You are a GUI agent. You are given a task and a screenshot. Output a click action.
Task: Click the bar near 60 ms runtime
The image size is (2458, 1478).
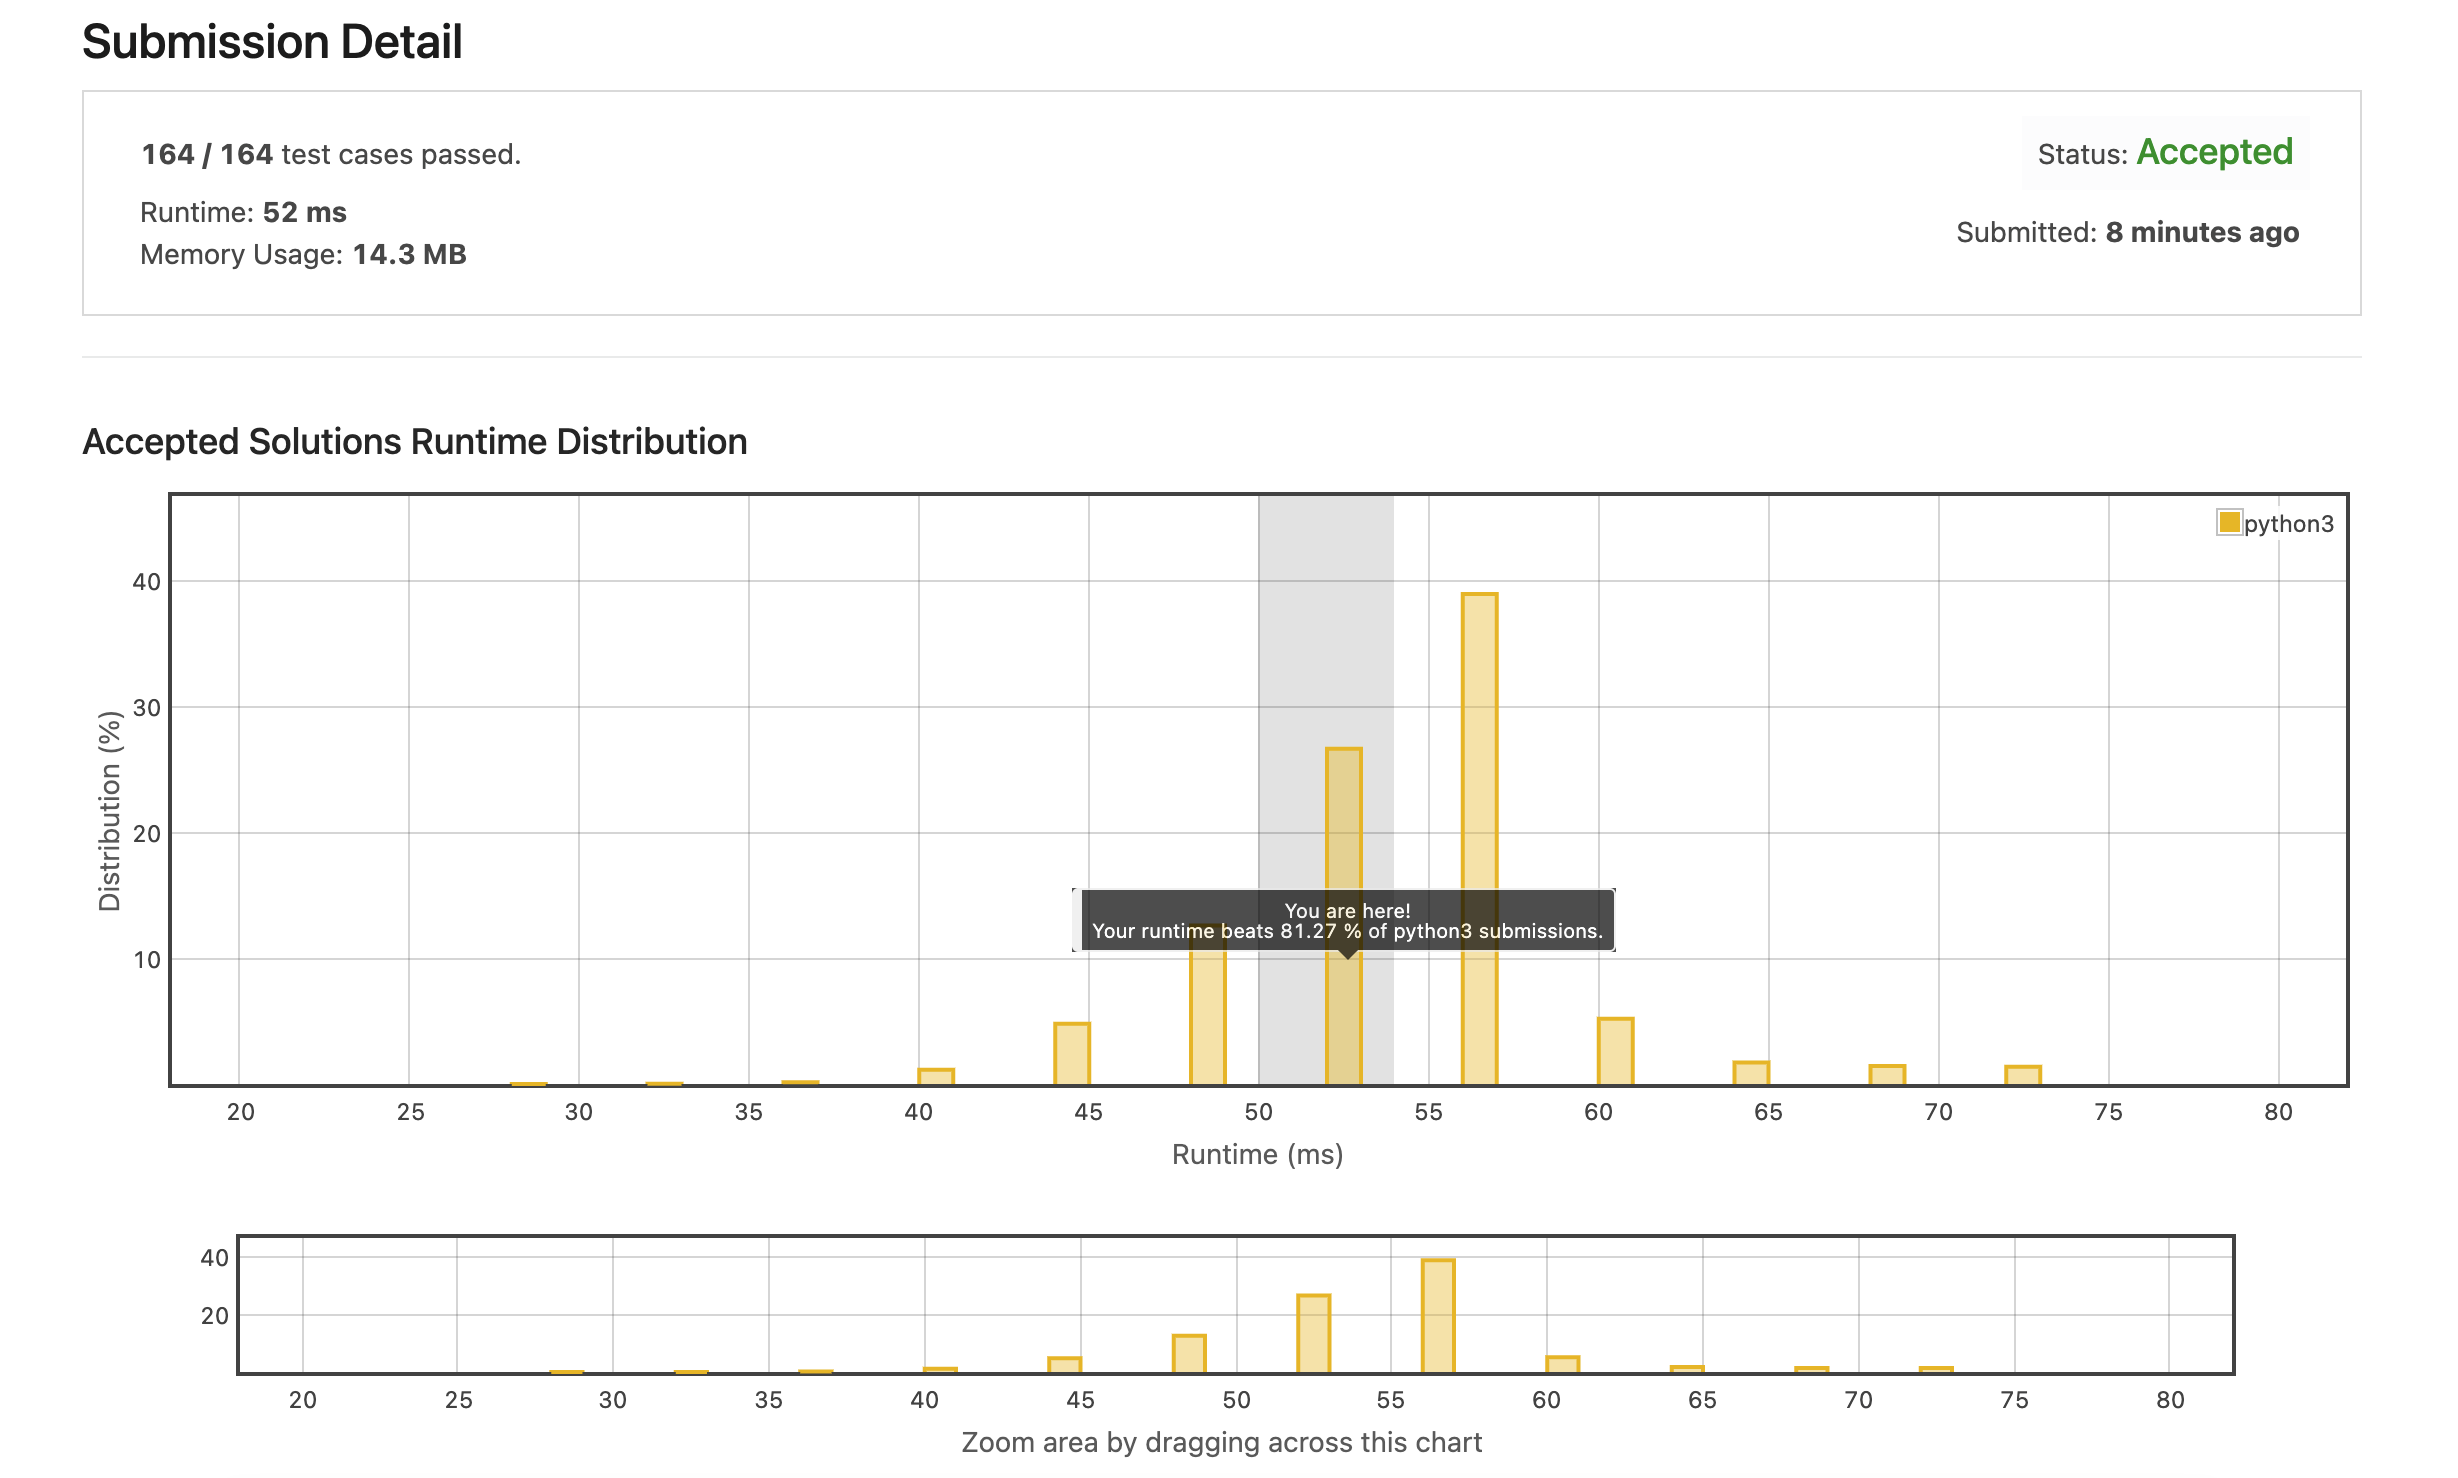(x=1615, y=1051)
